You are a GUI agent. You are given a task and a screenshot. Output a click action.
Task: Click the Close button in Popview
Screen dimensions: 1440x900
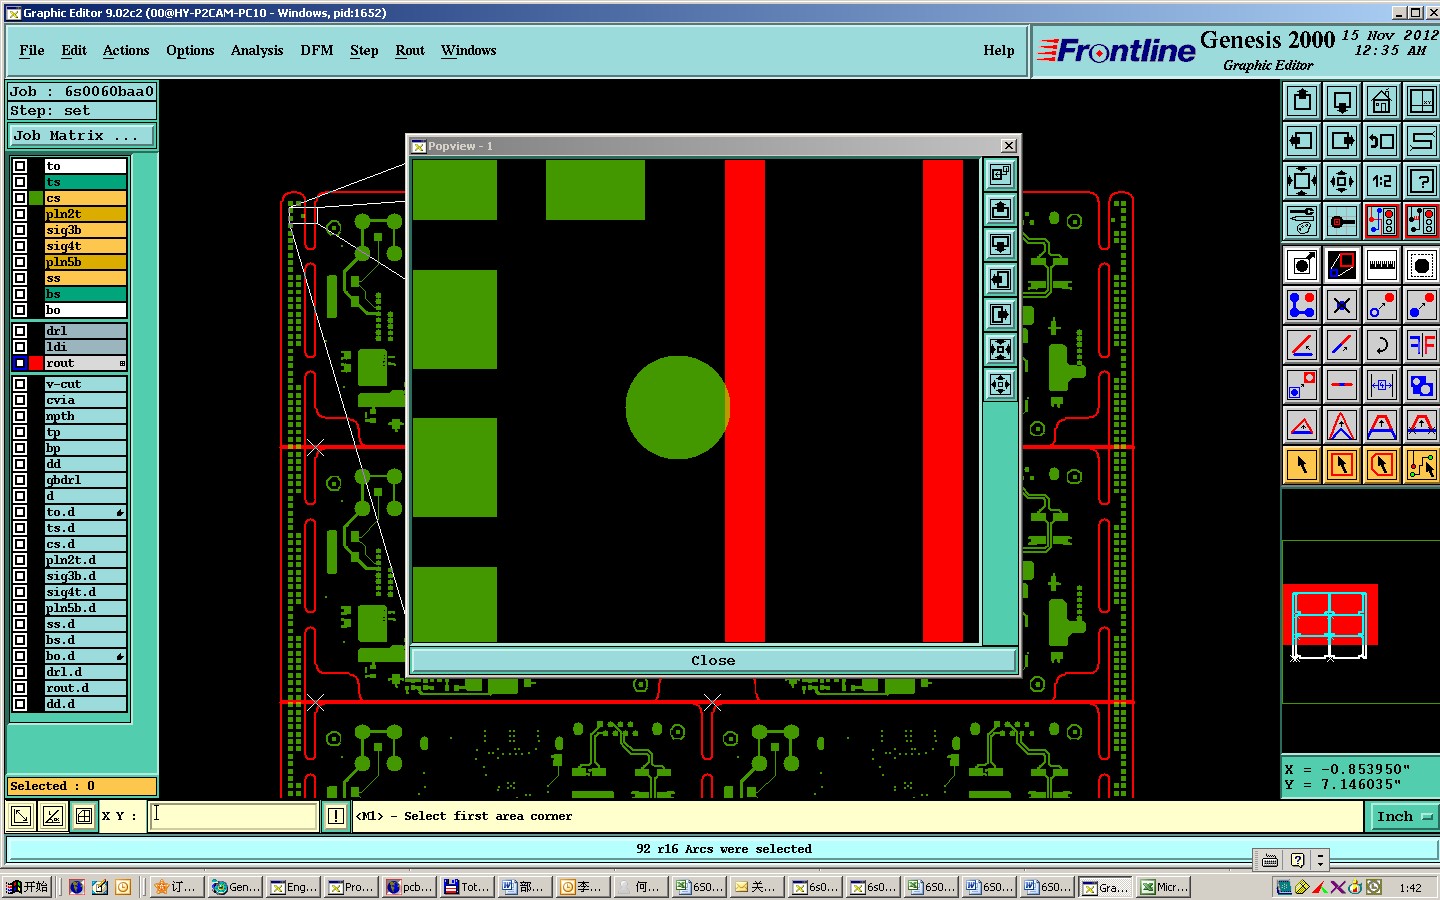point(713,660)
